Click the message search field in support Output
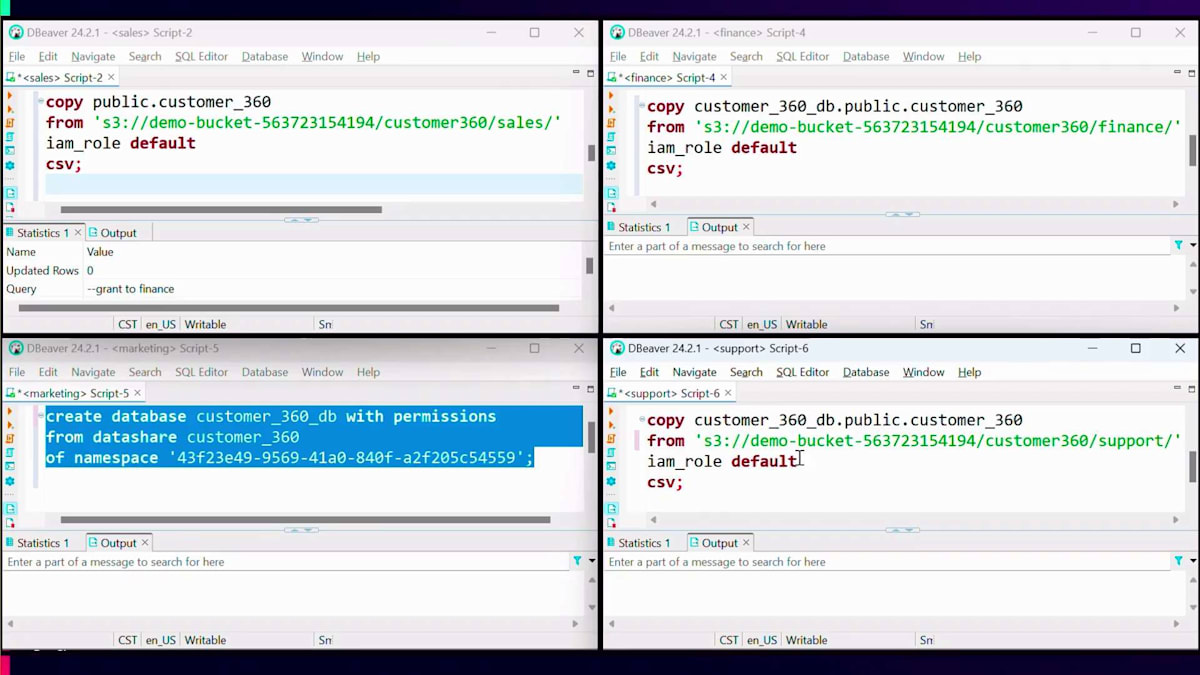Viewport: 1200px width, 675px height. click(x=887, y=562)
